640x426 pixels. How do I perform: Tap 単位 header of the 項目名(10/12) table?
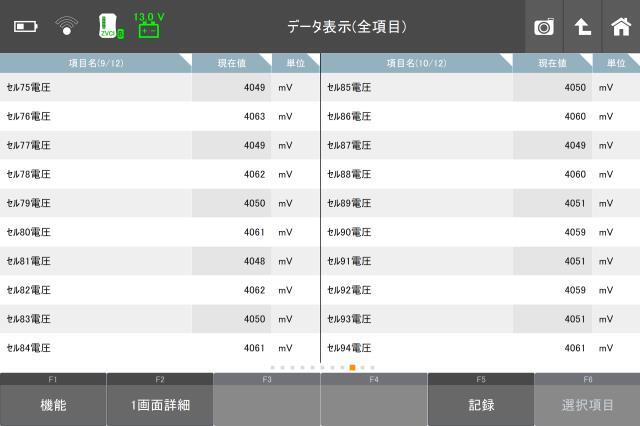click(x=616, y=63)
